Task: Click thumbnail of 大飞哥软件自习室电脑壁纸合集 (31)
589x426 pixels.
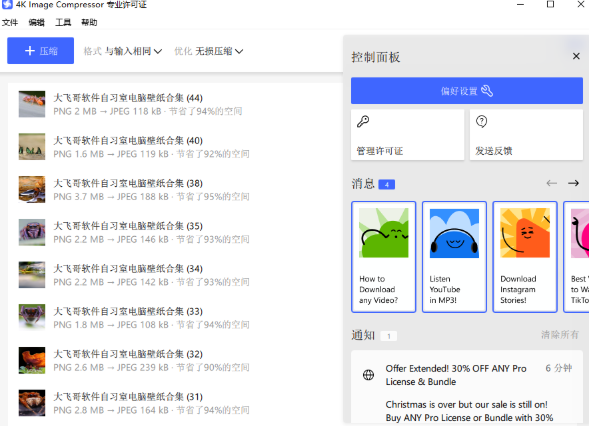Action: click(x=32, y=403)
